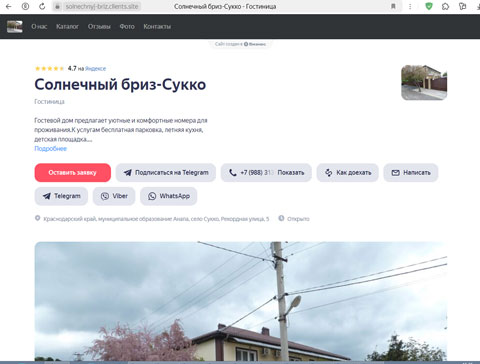The image size is (480, 364).
Task: Open the Yandex account icon beside back arrow
Action: point(25,6)
